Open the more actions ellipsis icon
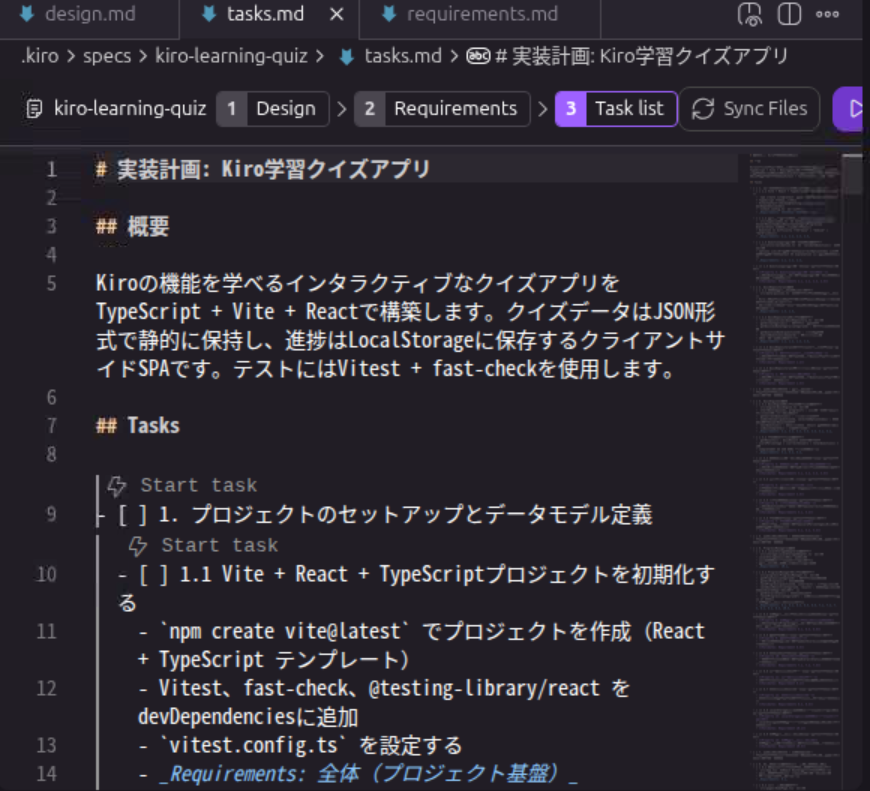Screen dimensions: 870x791 click(x=827, y=14)
